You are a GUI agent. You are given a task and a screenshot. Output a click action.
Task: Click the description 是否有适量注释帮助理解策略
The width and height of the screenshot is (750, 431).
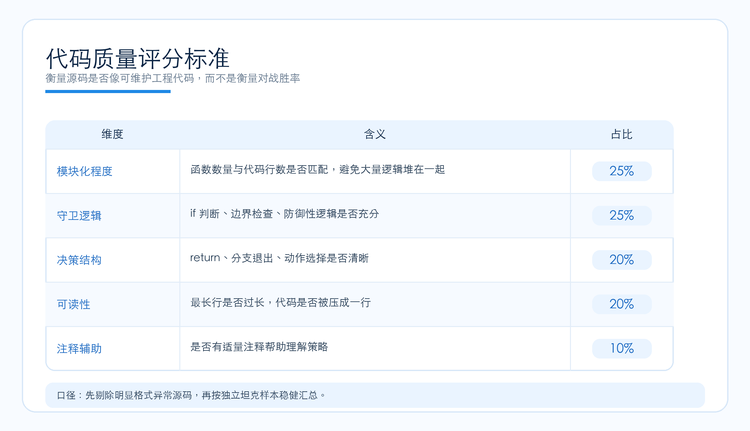pos(259,347)
